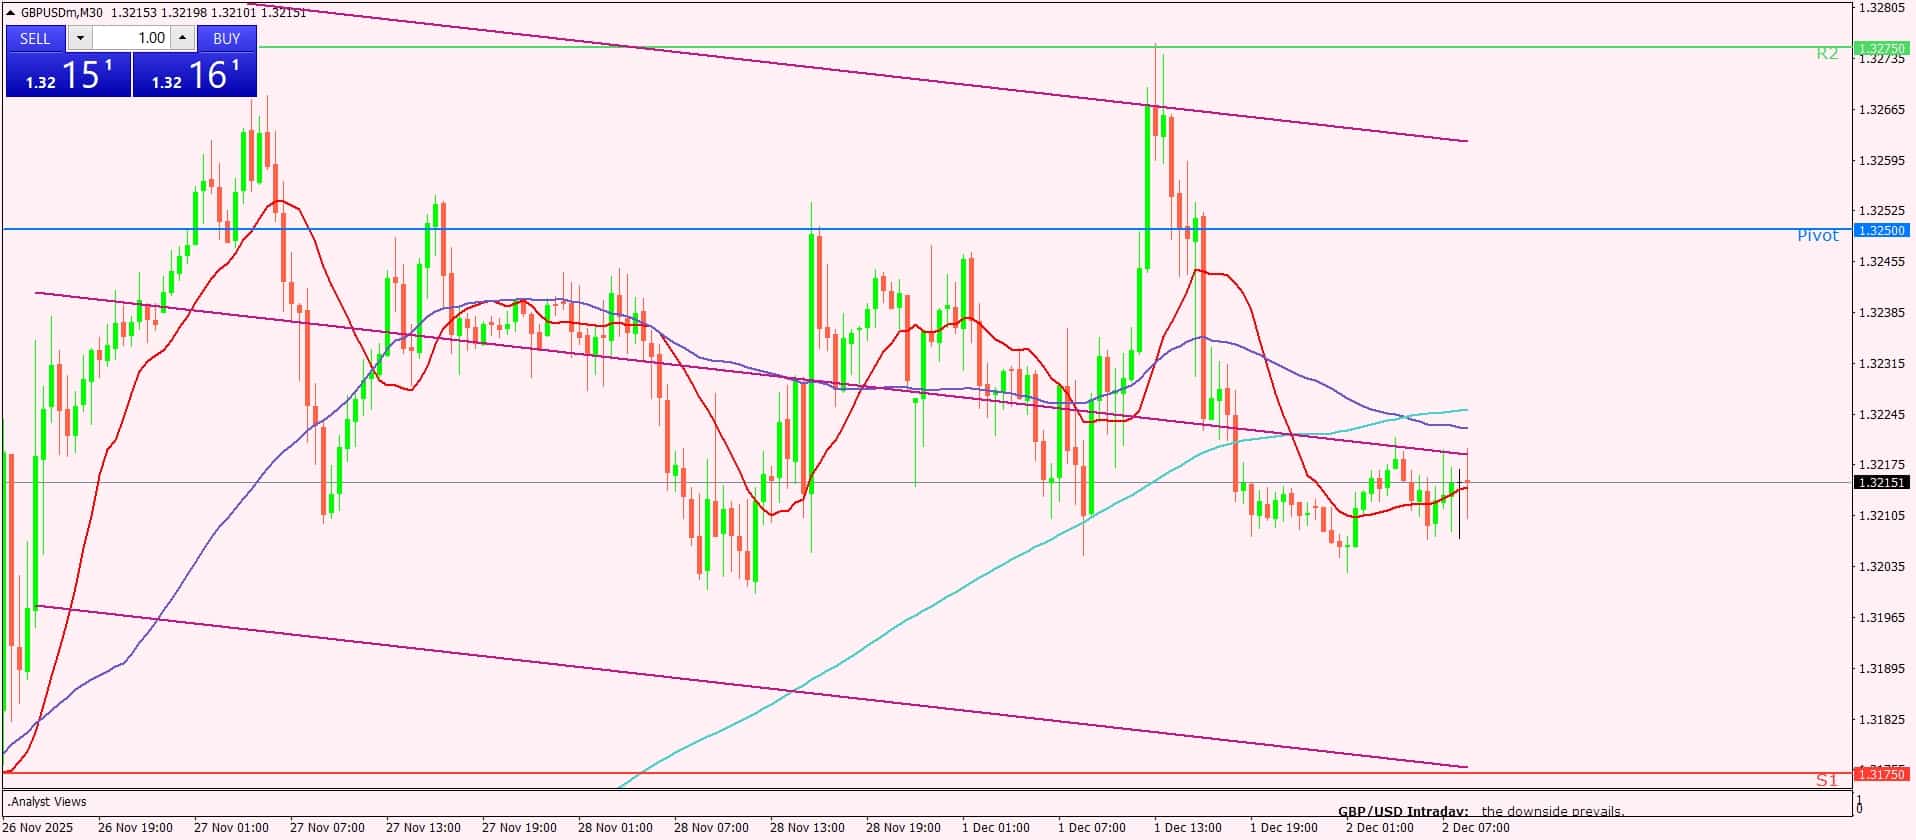This screenshot has height=840, width=1916.
Task: Decrease lot volume with down arrow
Action: [x=80, y=38]
